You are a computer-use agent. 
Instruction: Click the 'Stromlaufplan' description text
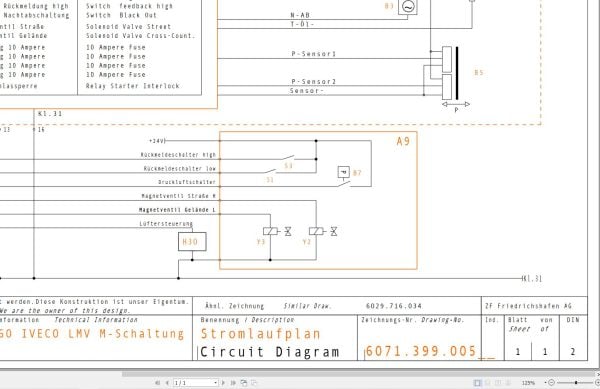coord(261,334)
